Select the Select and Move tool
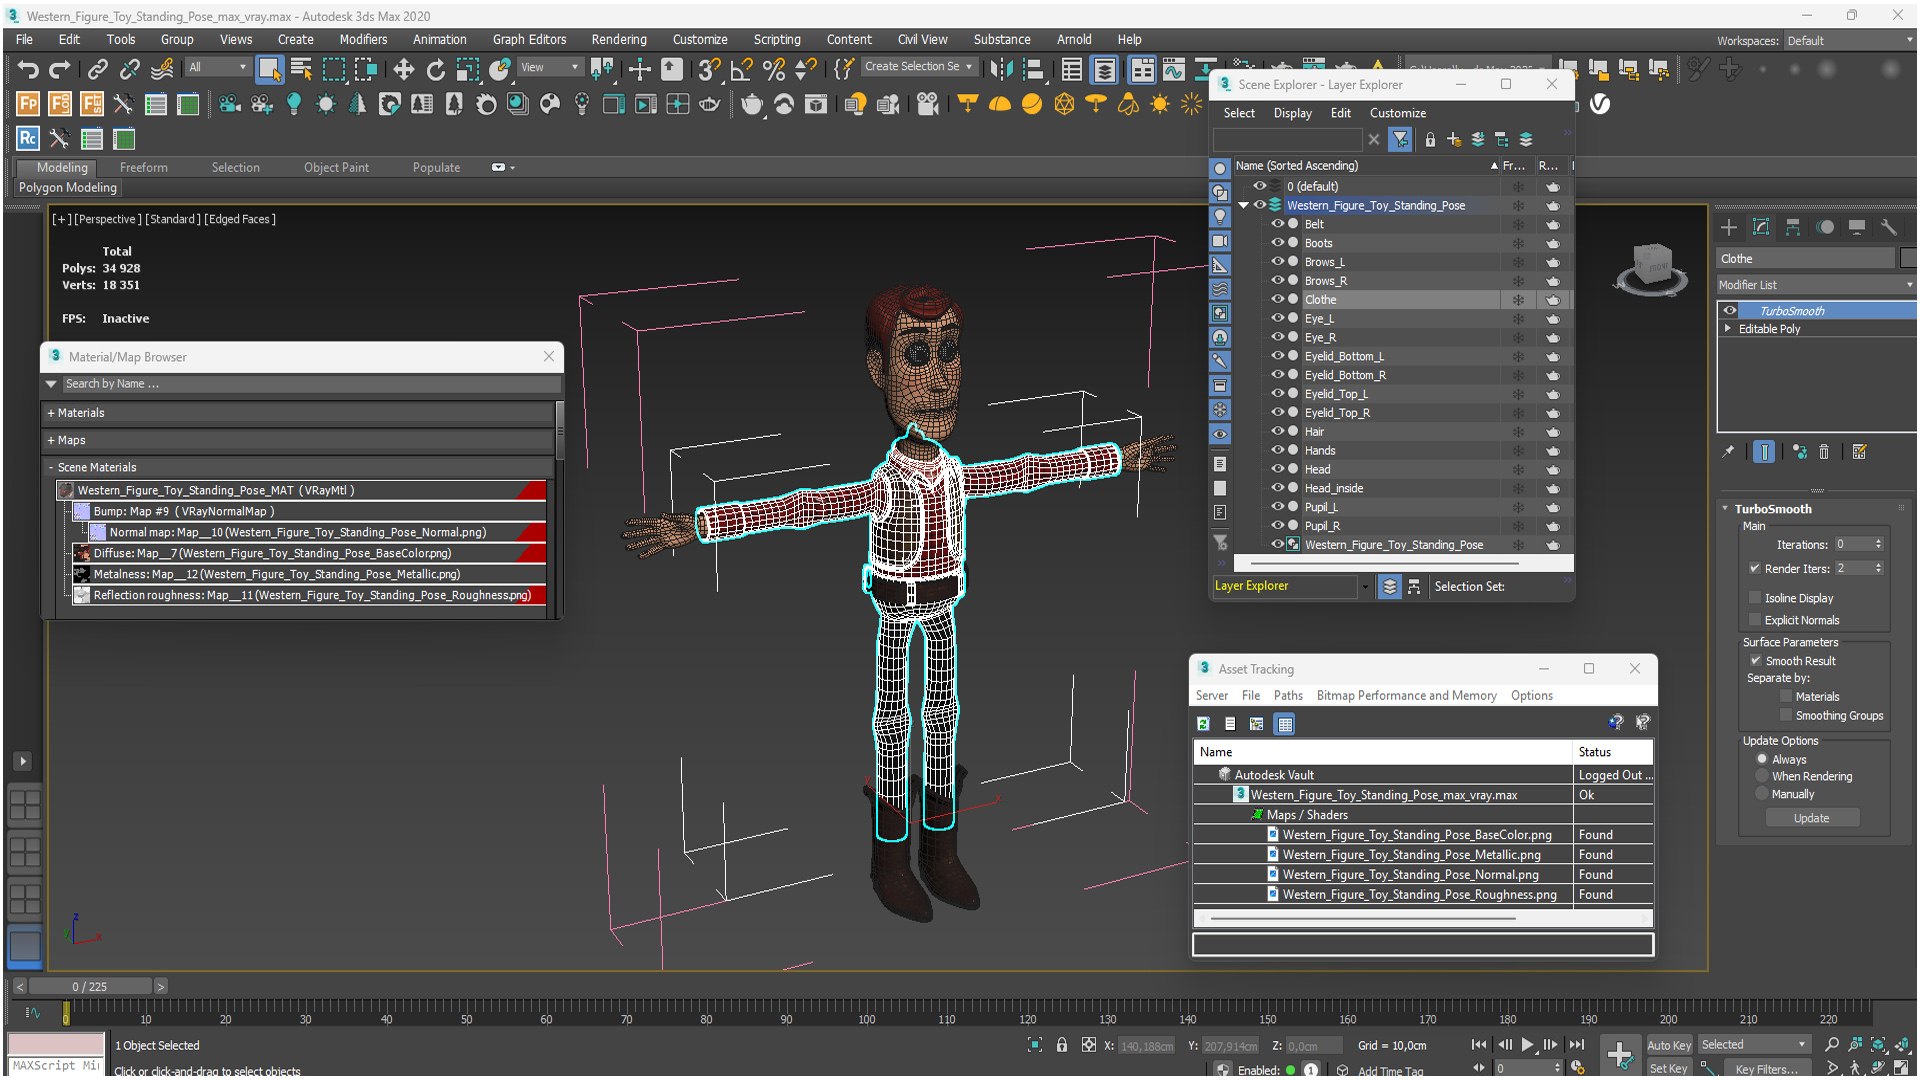The width and height of the screenshot is (1920, 1080). (x=403, y=69)
